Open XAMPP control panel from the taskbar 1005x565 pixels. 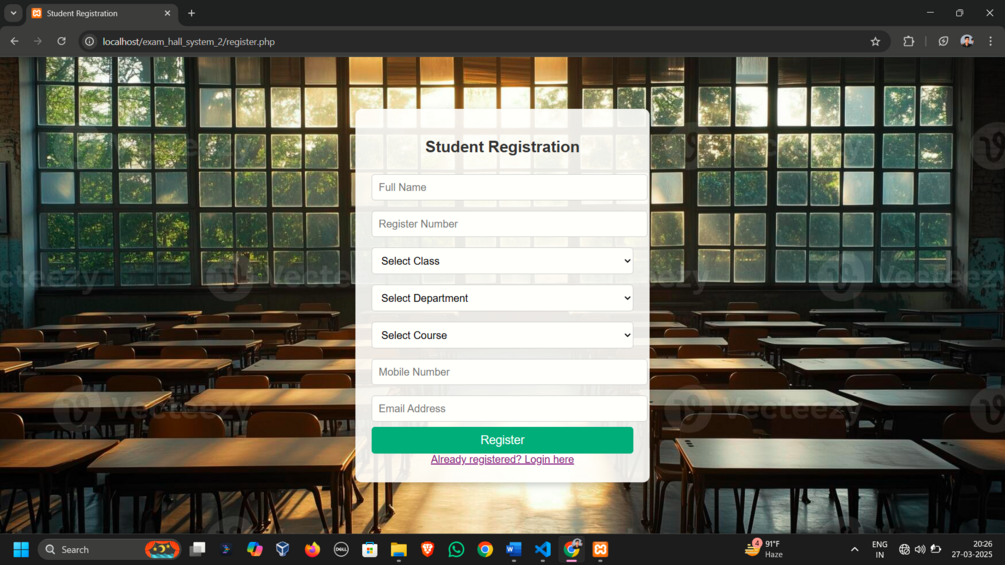(601, 550)
